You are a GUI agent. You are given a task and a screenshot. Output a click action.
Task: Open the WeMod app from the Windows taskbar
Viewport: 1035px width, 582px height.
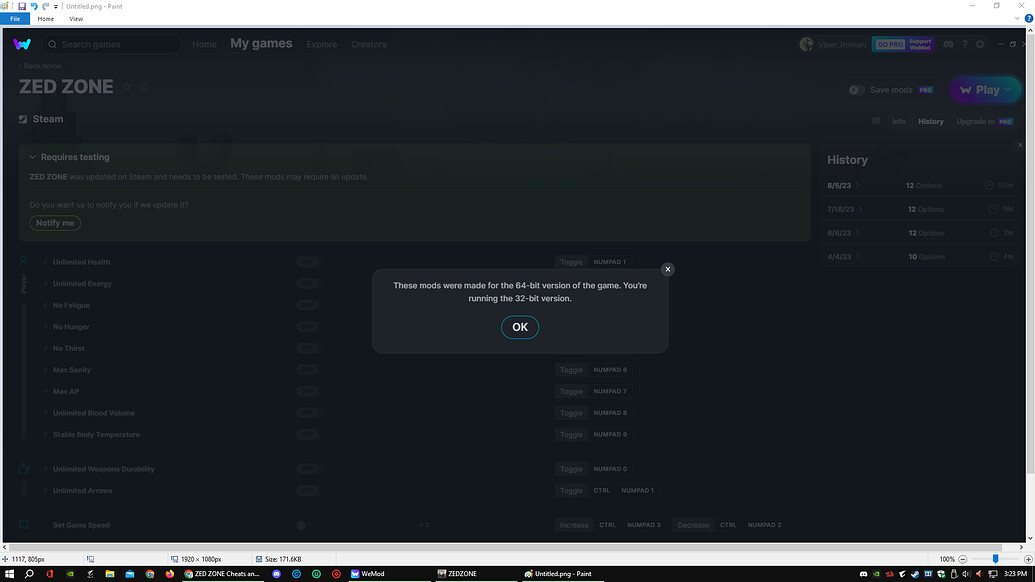point(368,574)
